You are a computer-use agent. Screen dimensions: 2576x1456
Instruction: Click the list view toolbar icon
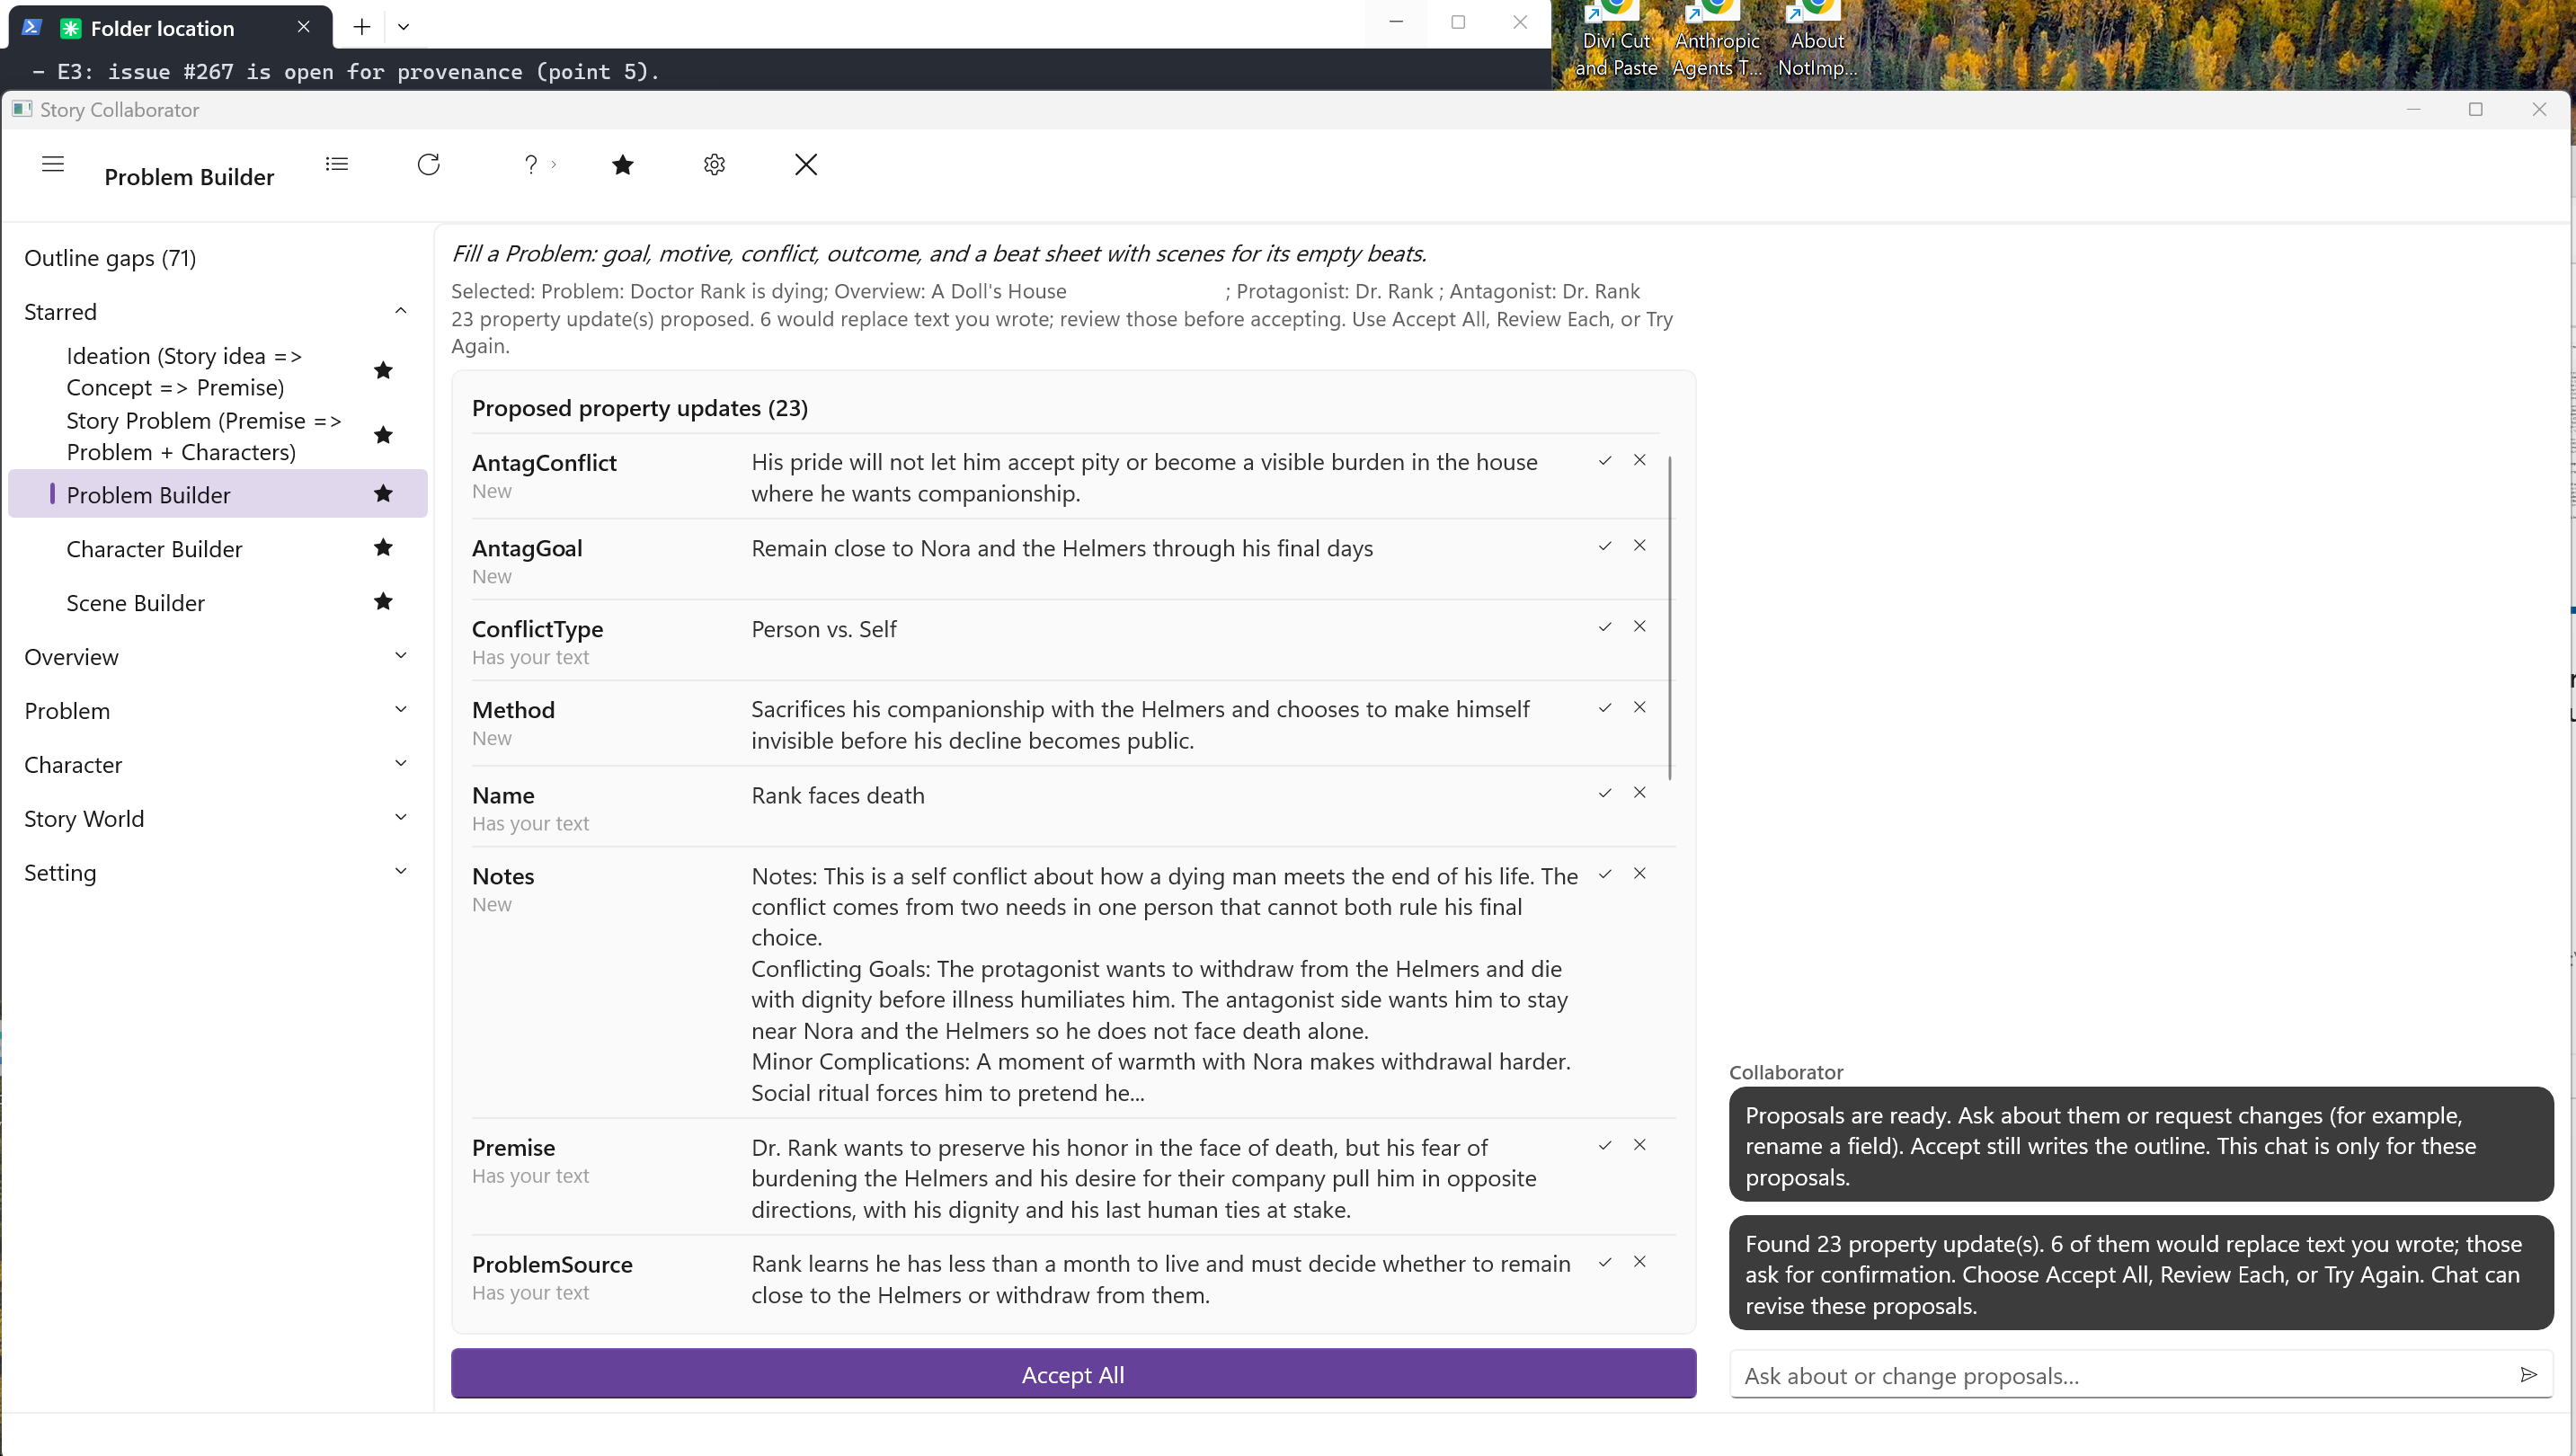pos(337,164)
